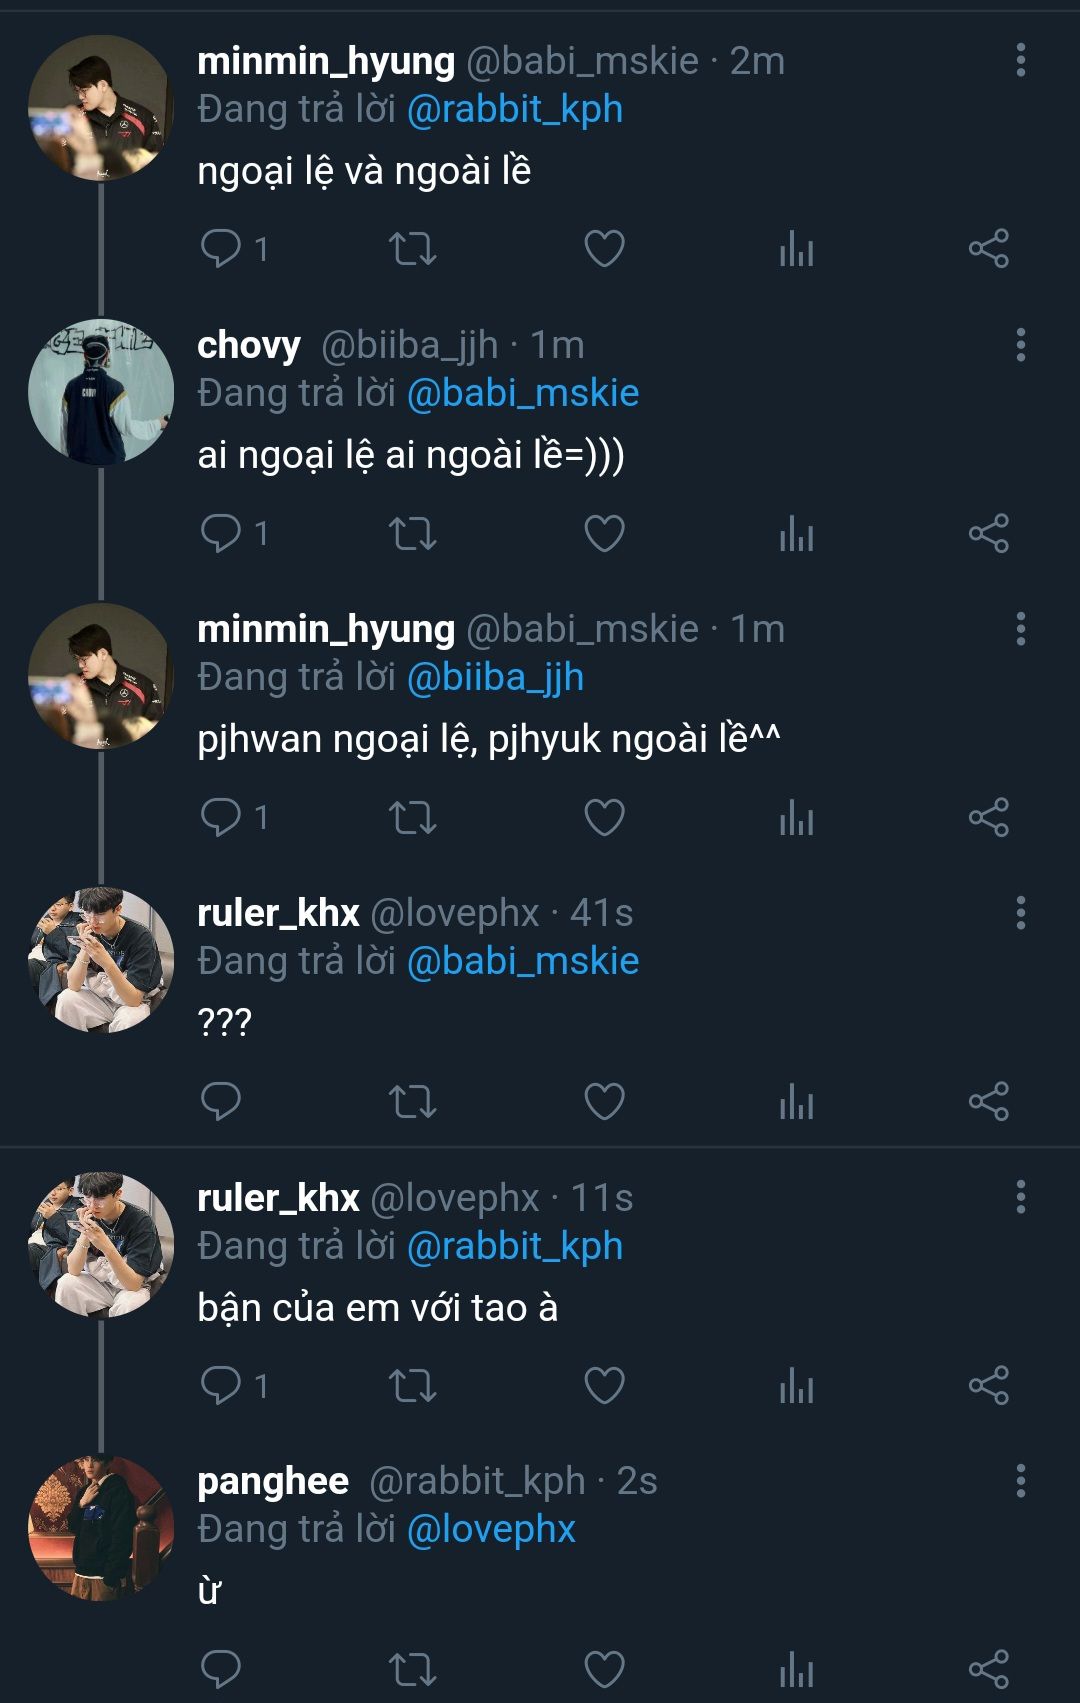The height and width of the screenshot is (1703, 1080).
Task: Like the "pjhwan ngoại lệ, pjhyuk ngoài lề" tweet
Action: tap(604, 817)
